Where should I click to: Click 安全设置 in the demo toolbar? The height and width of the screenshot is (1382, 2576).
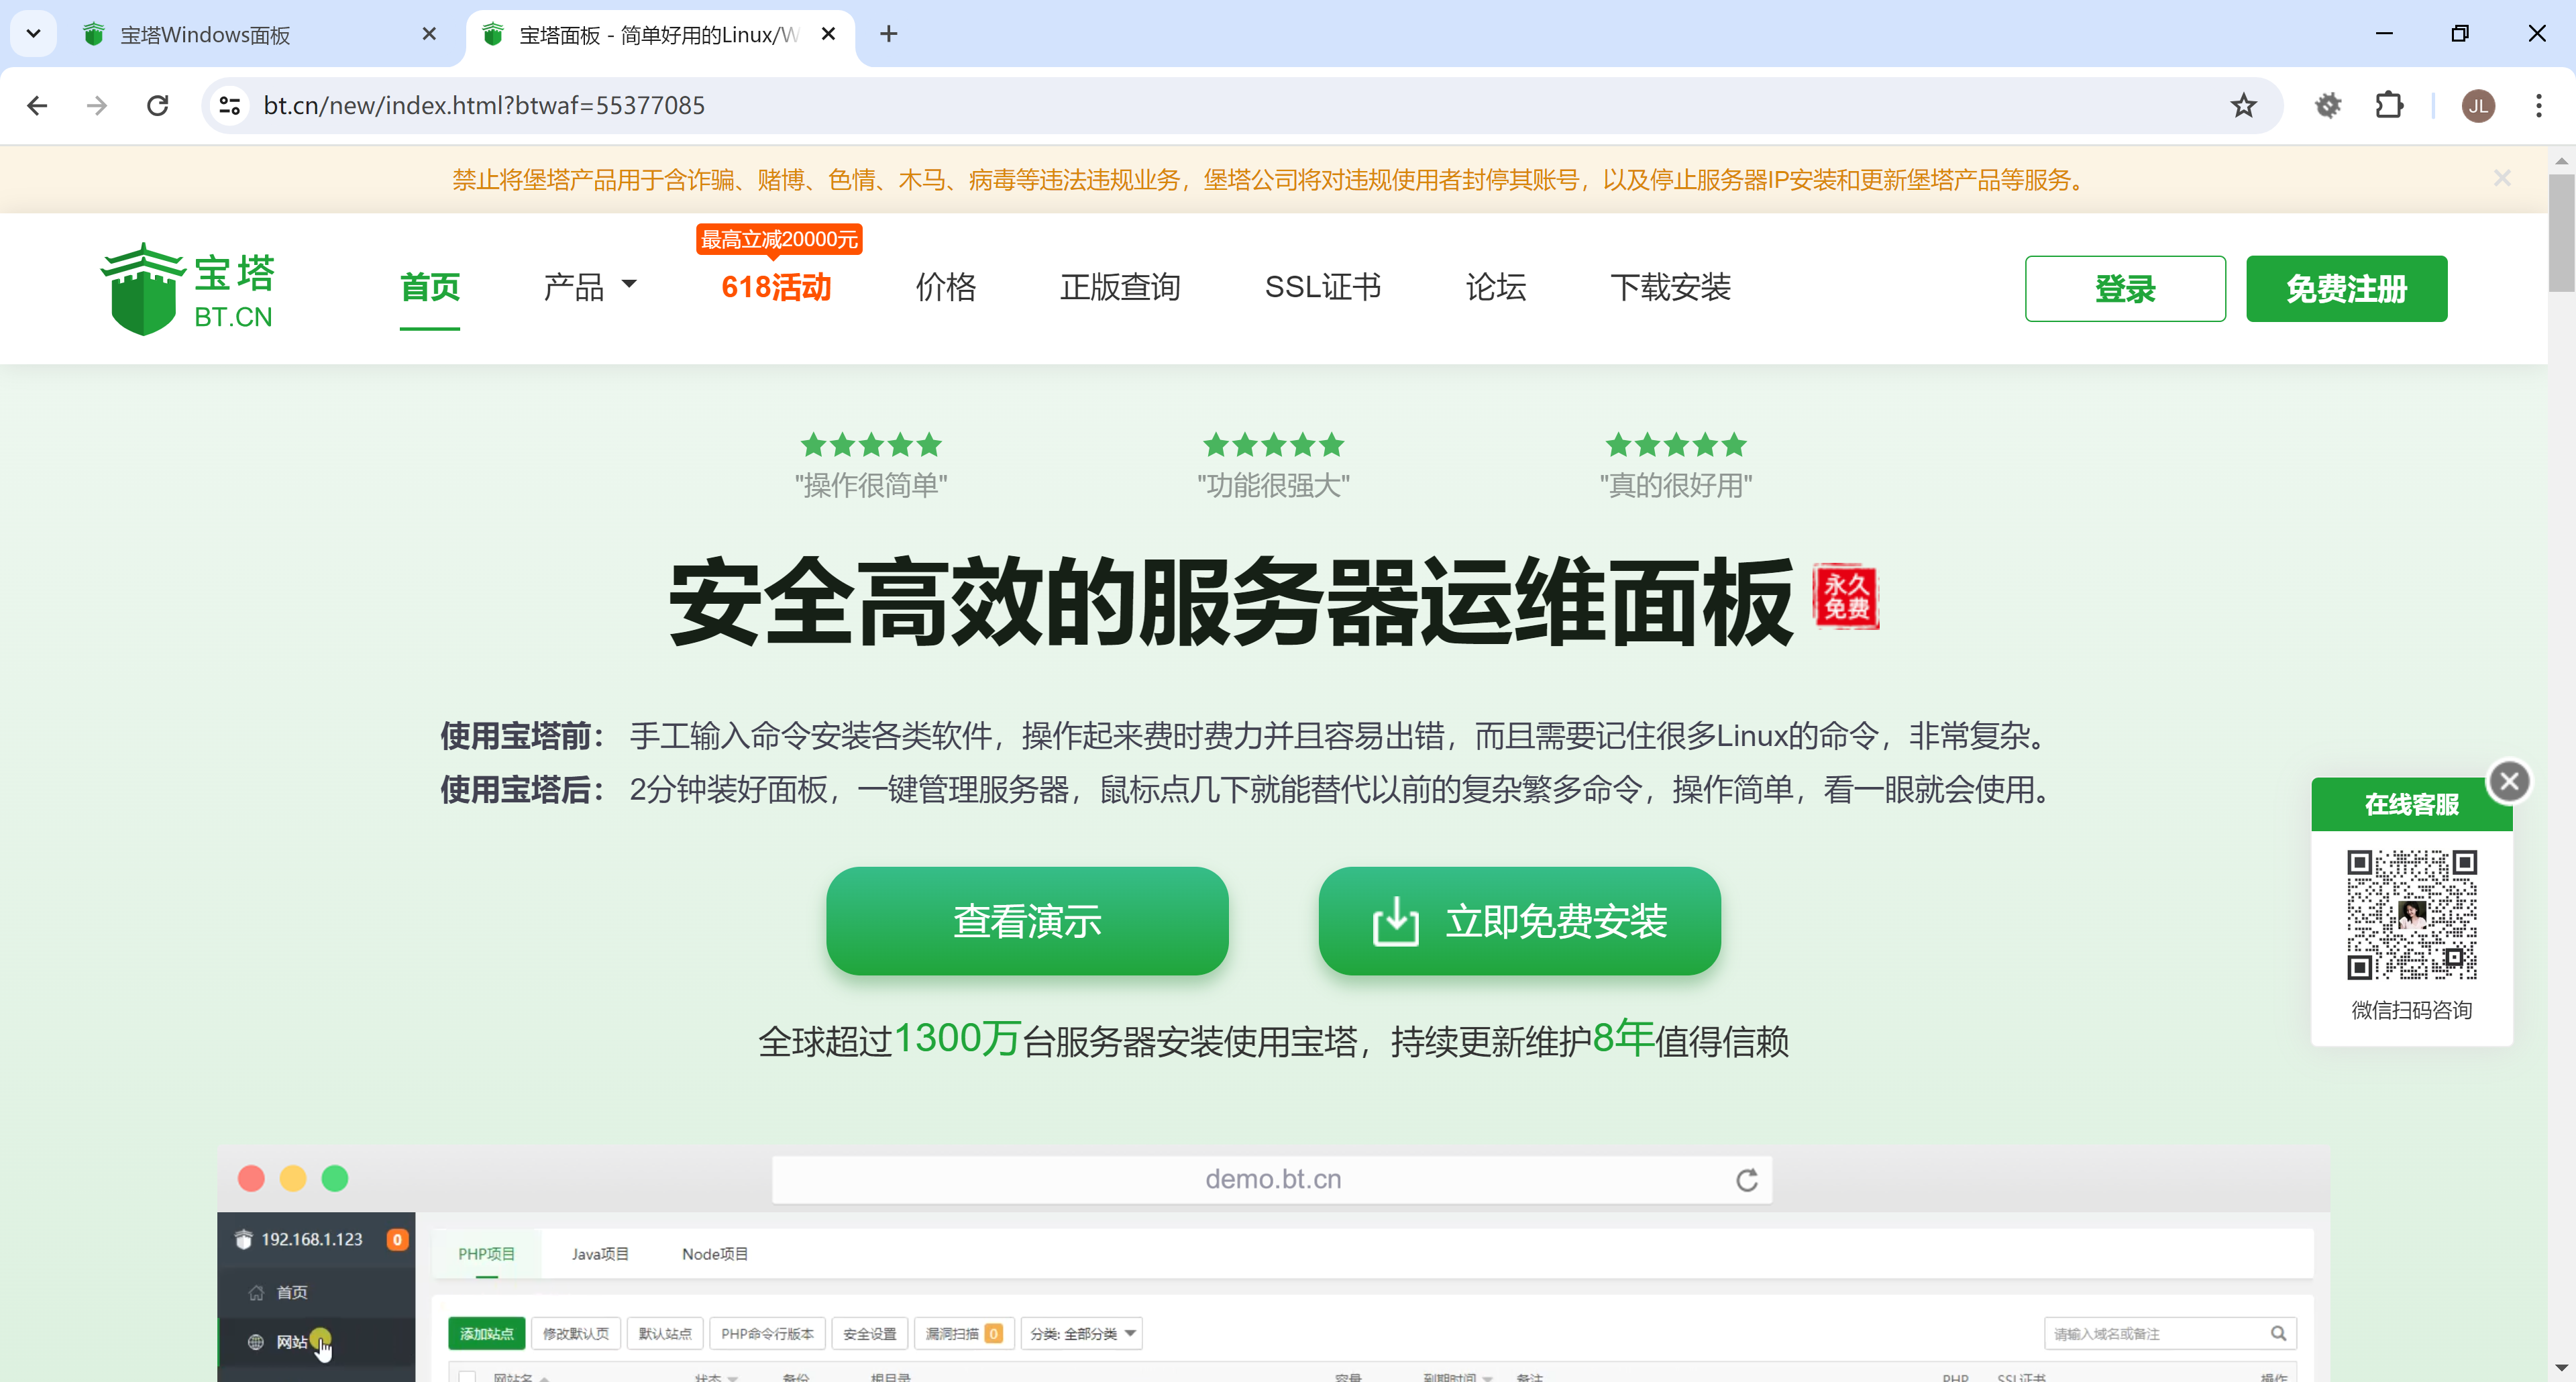click(869, 1334)
